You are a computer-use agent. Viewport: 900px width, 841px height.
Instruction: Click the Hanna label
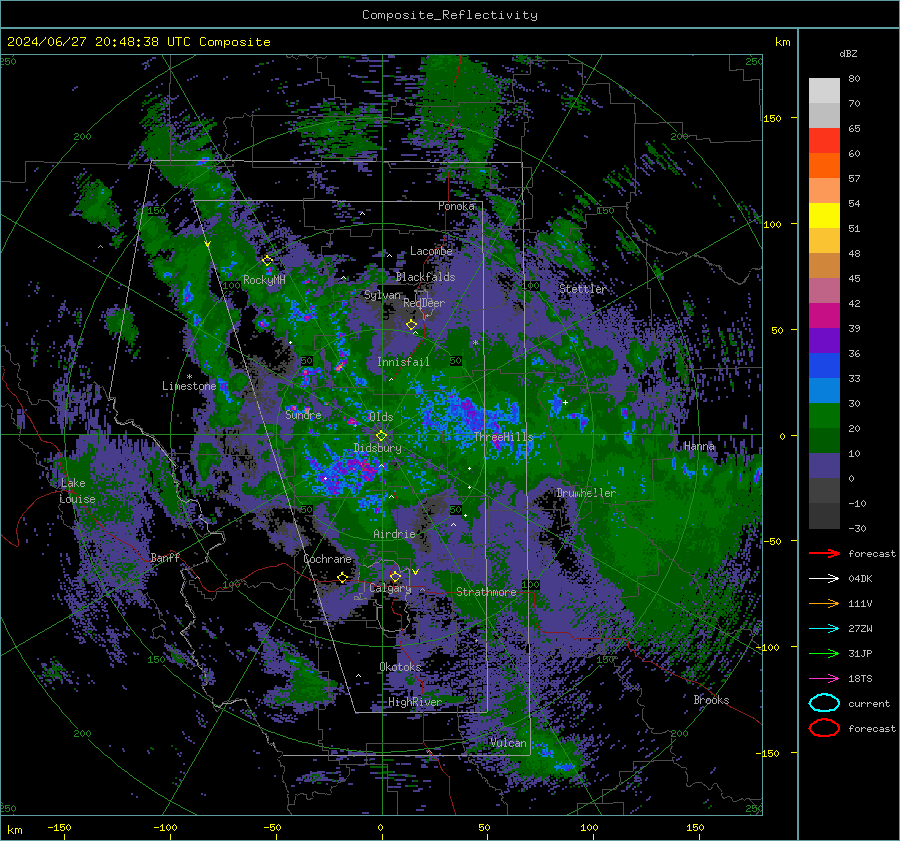click(x=699, y=446)
